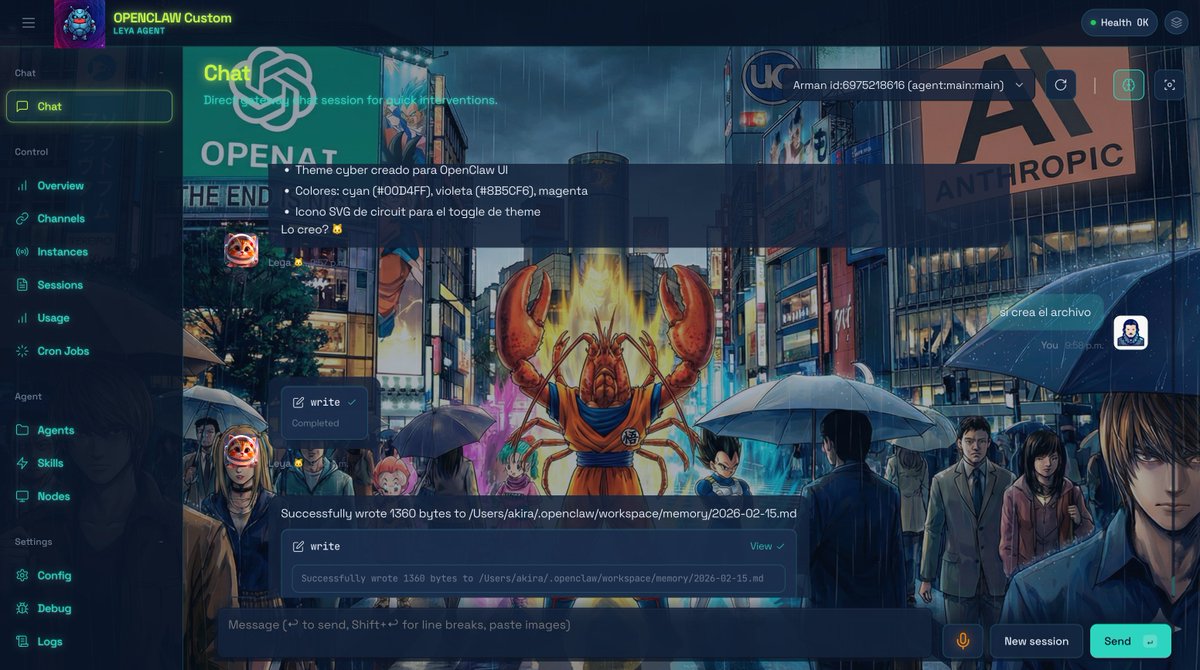Open the Arman session selector dropdown
This screenshot has width=1200, height=670.
(908, 85)
